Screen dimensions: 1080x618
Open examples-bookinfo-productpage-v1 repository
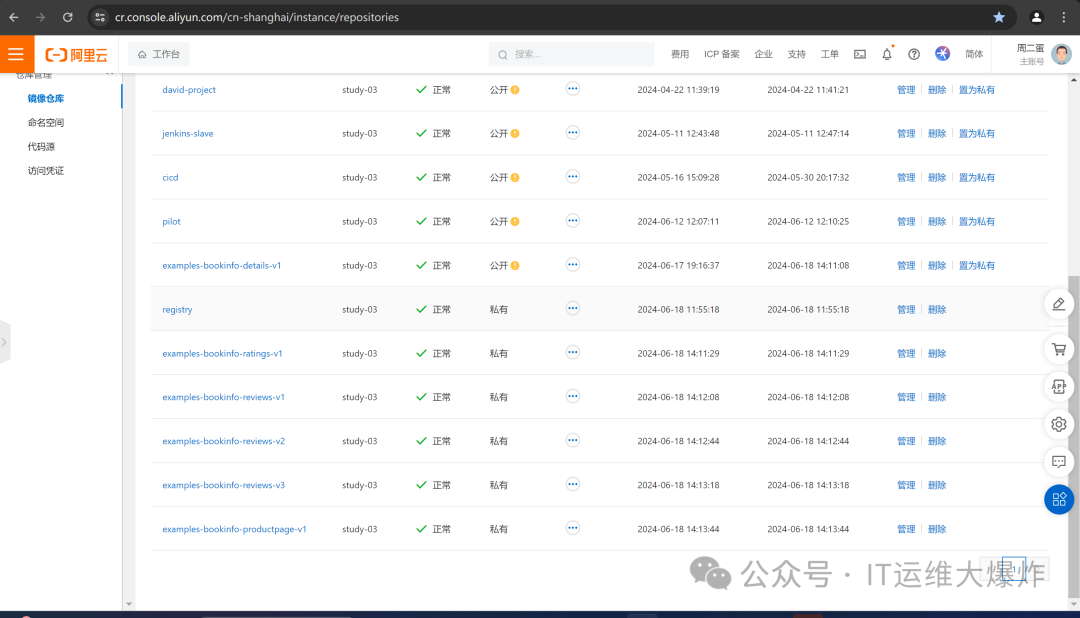pyautogui.click(x=234, y=529)
